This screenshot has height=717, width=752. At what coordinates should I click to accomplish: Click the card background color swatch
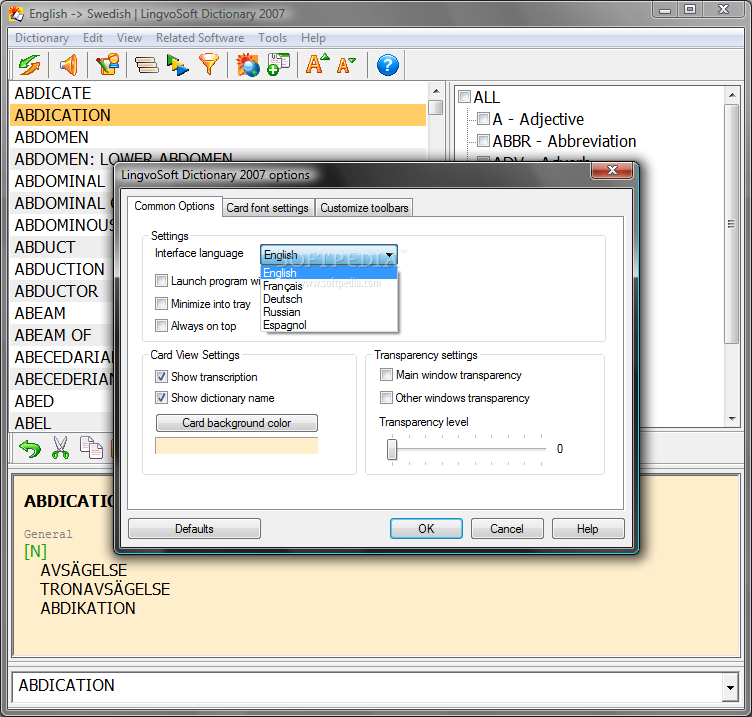tap(236, 446)
